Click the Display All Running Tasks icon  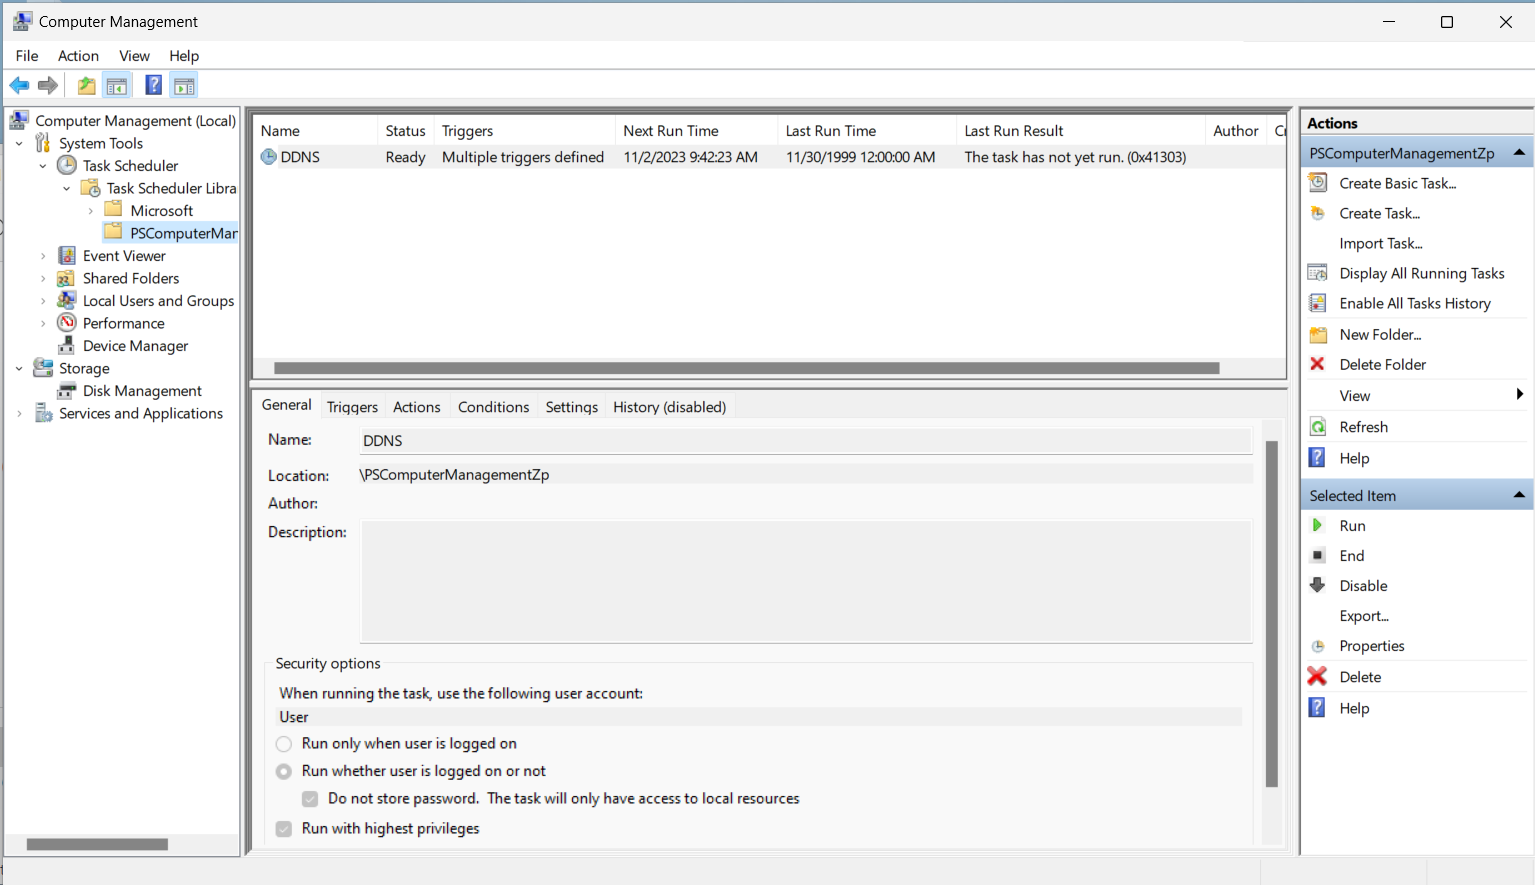(1318, 273)
